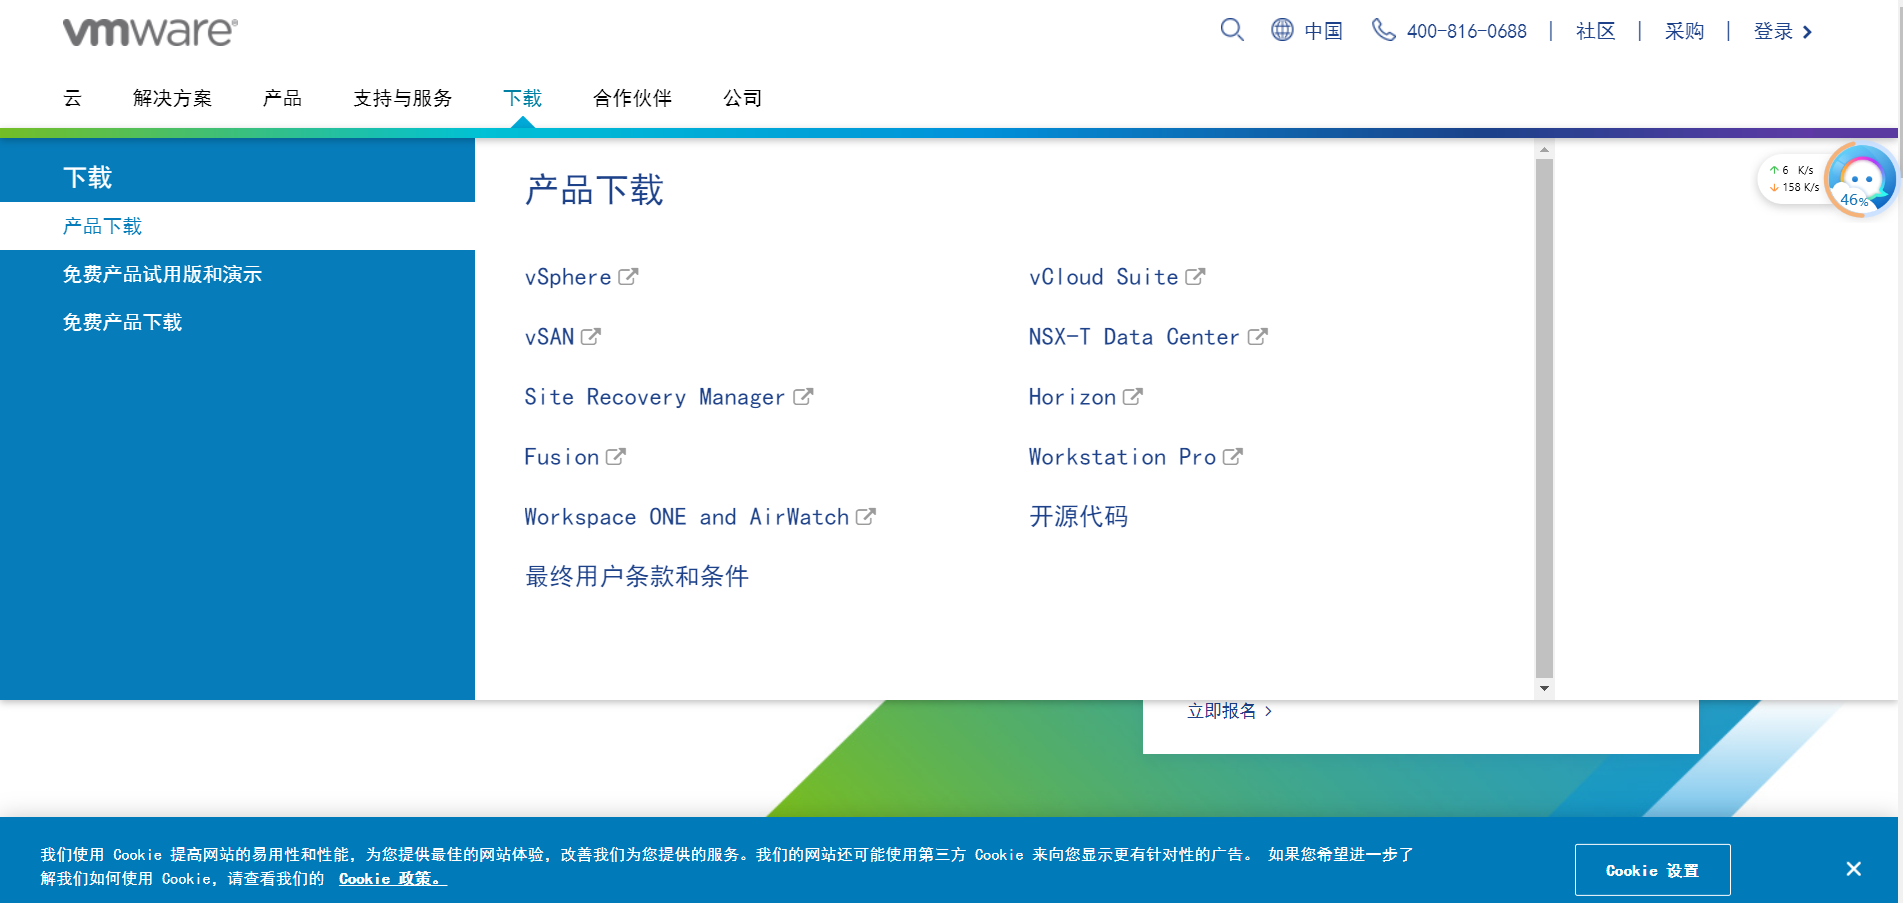Image resolution: width=1903 pixels, height=903 pixels.
Task: Open the Site Recovery Manager link
Action: [x=655, y=397]
